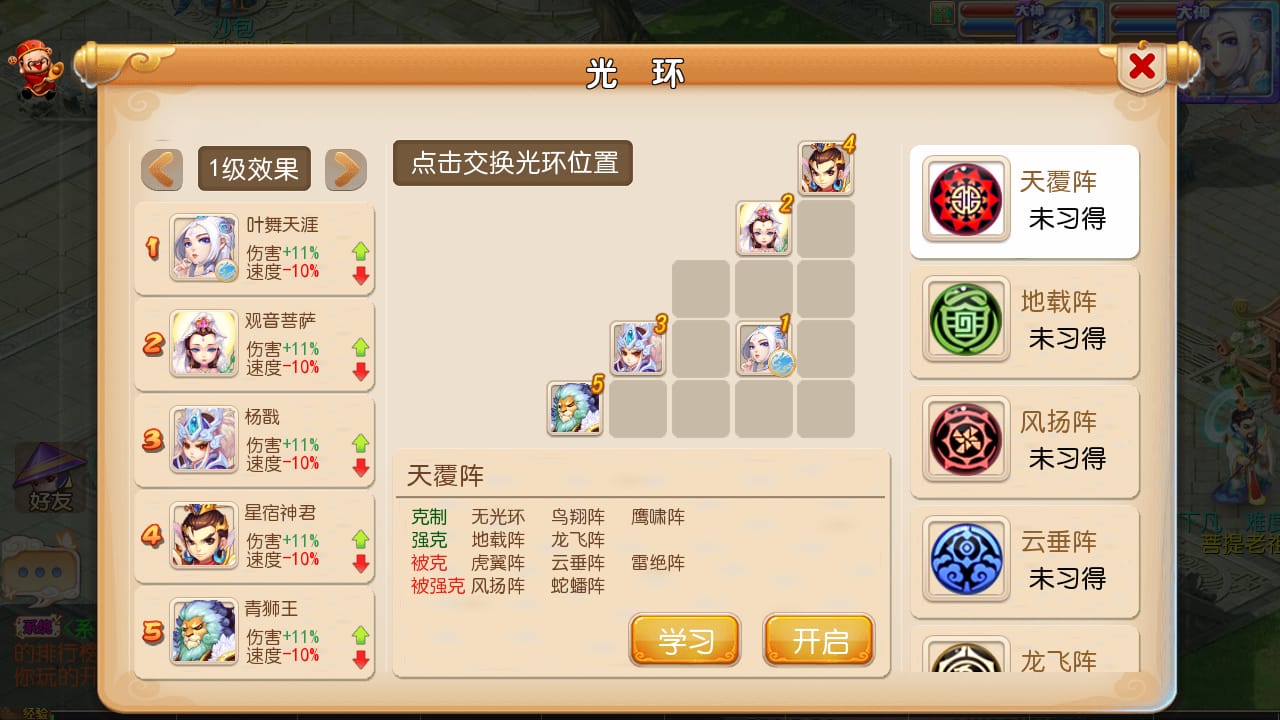Pick the blue 云垂阵 formation icon
1280x720 pixels.
[x=965, y=559]
